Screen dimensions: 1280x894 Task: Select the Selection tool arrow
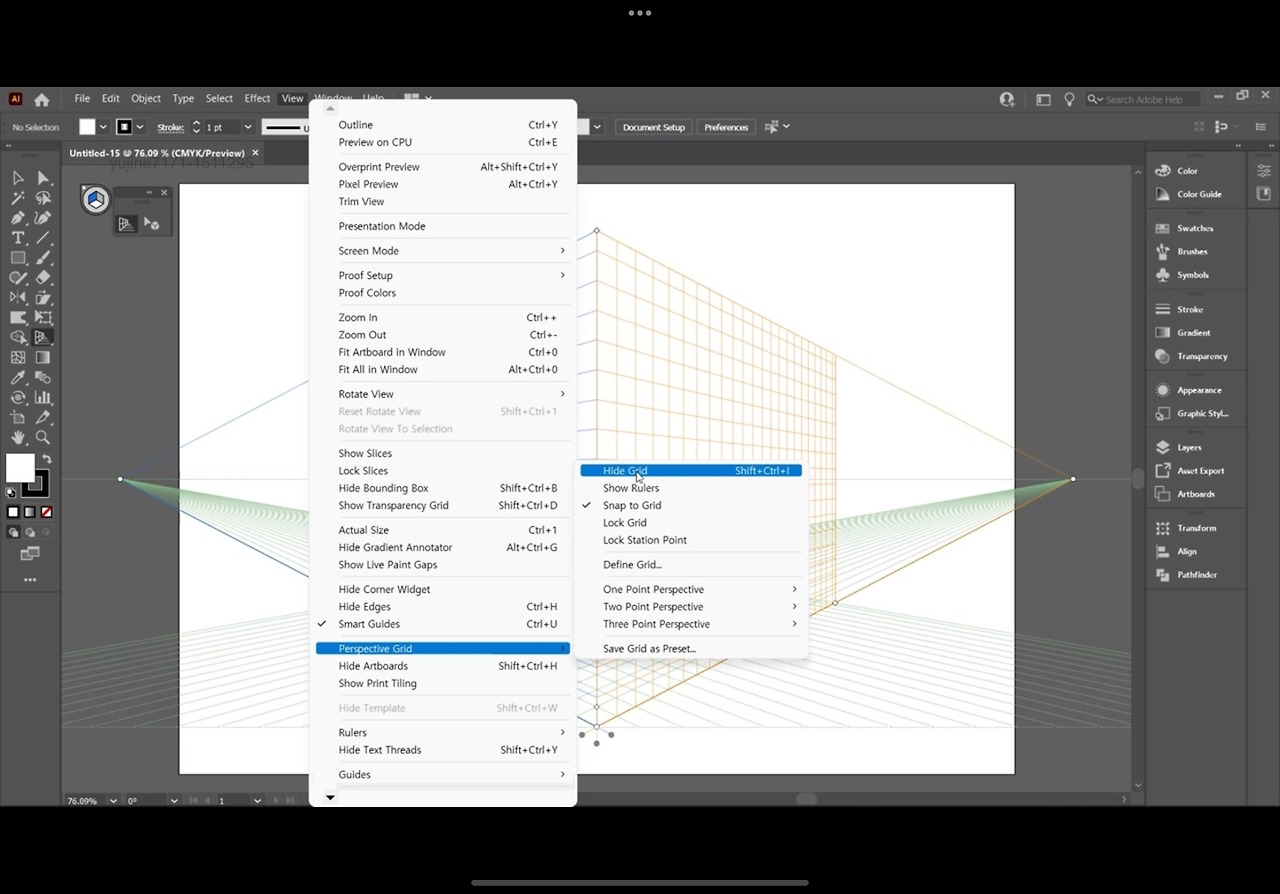point(18,178)
